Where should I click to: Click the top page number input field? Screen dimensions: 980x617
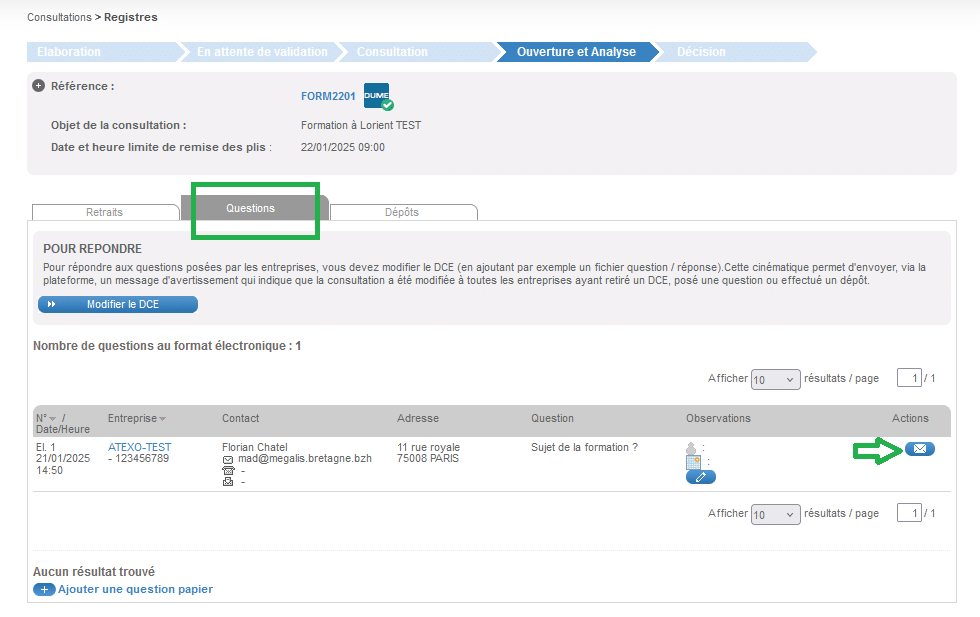coord(908,378)
